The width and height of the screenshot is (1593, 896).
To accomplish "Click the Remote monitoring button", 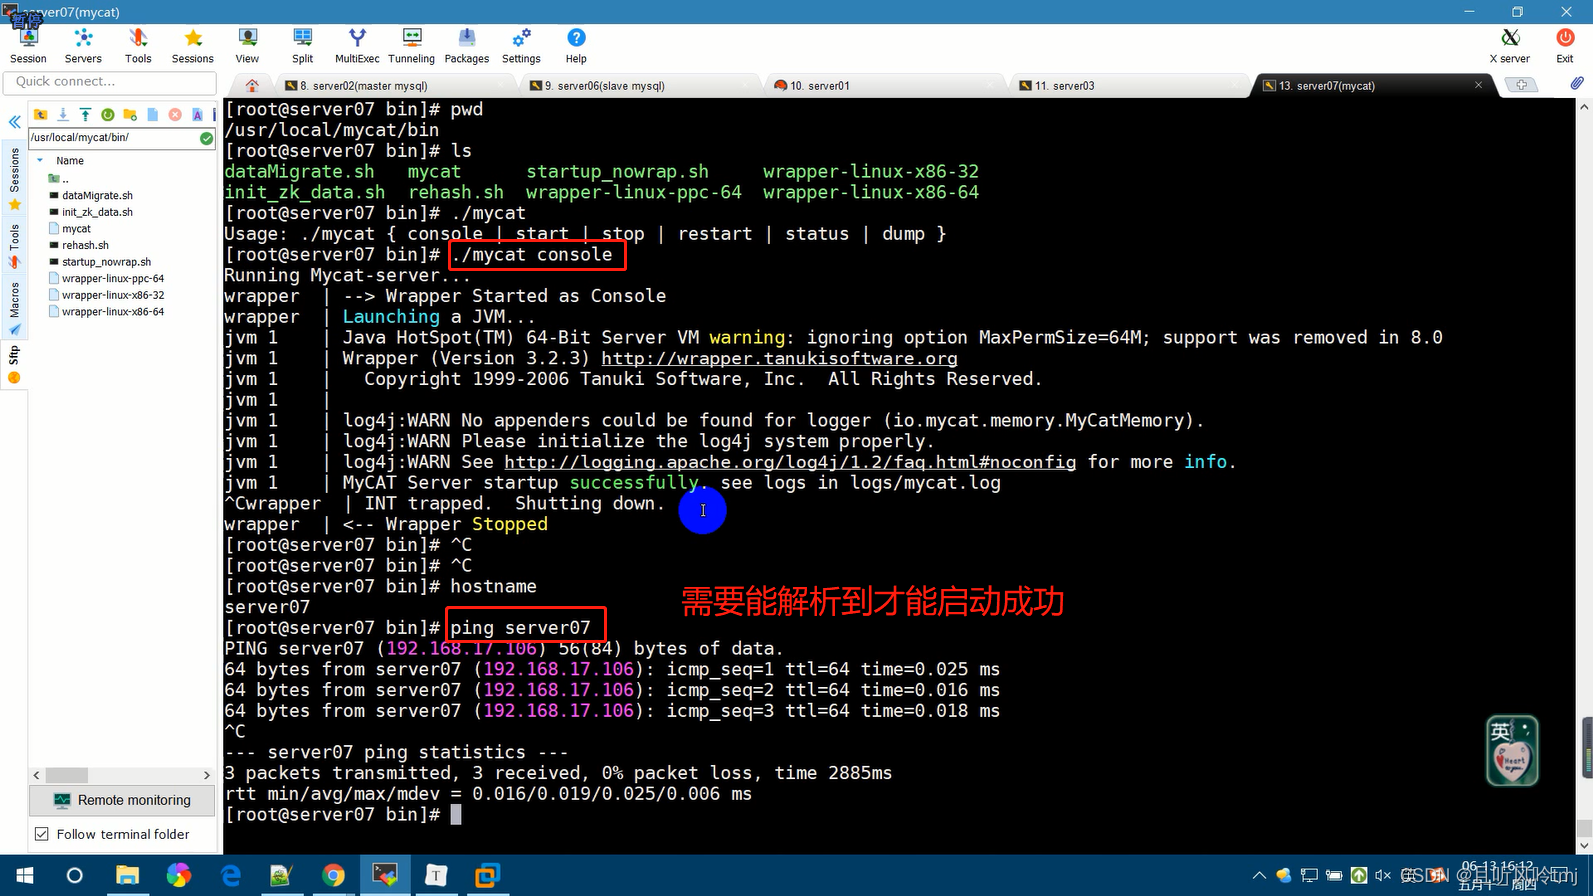I will point(122,800).
